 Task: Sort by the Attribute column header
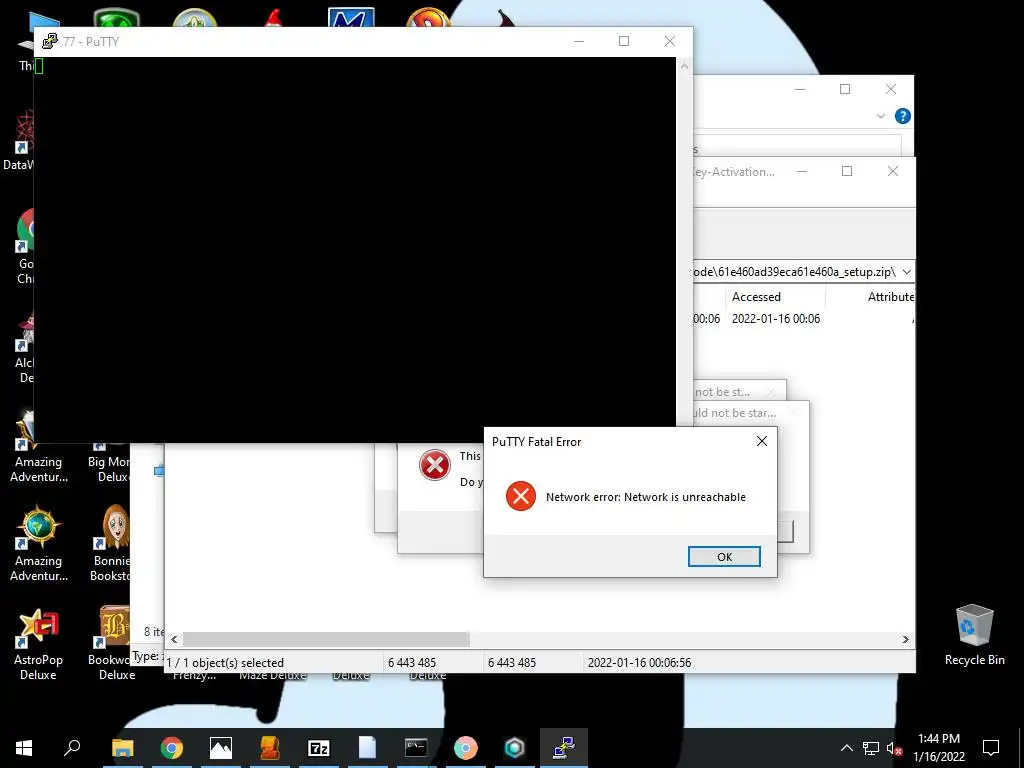891,296
